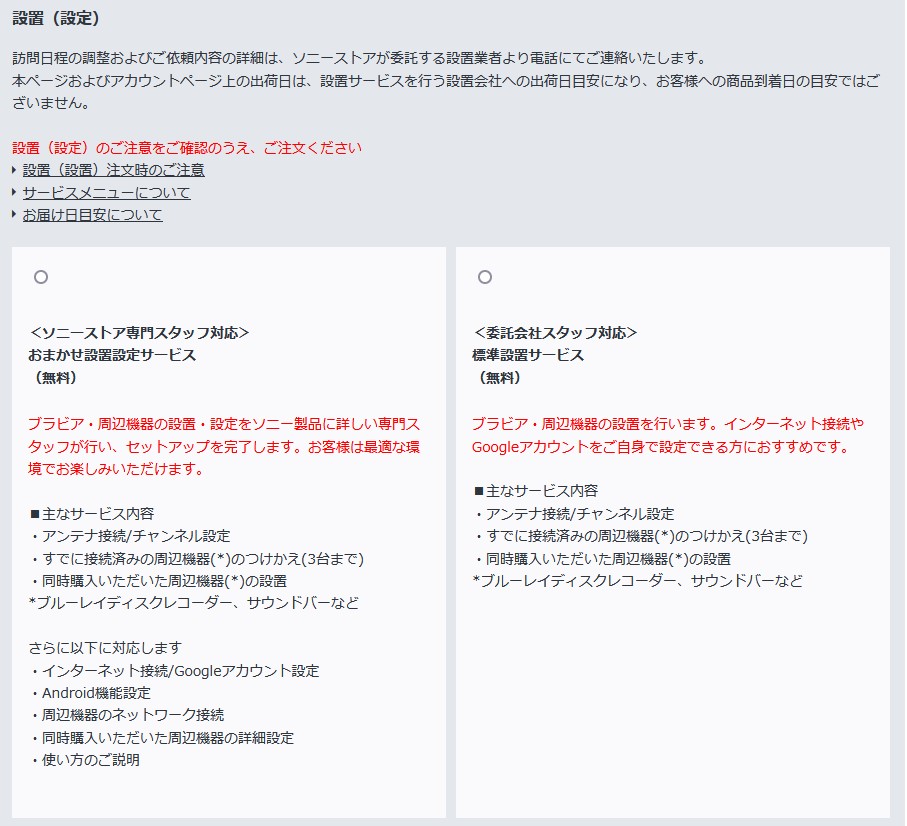
Task: Select the 標準設置サービス radio button
Action: (x=485, y=277)
